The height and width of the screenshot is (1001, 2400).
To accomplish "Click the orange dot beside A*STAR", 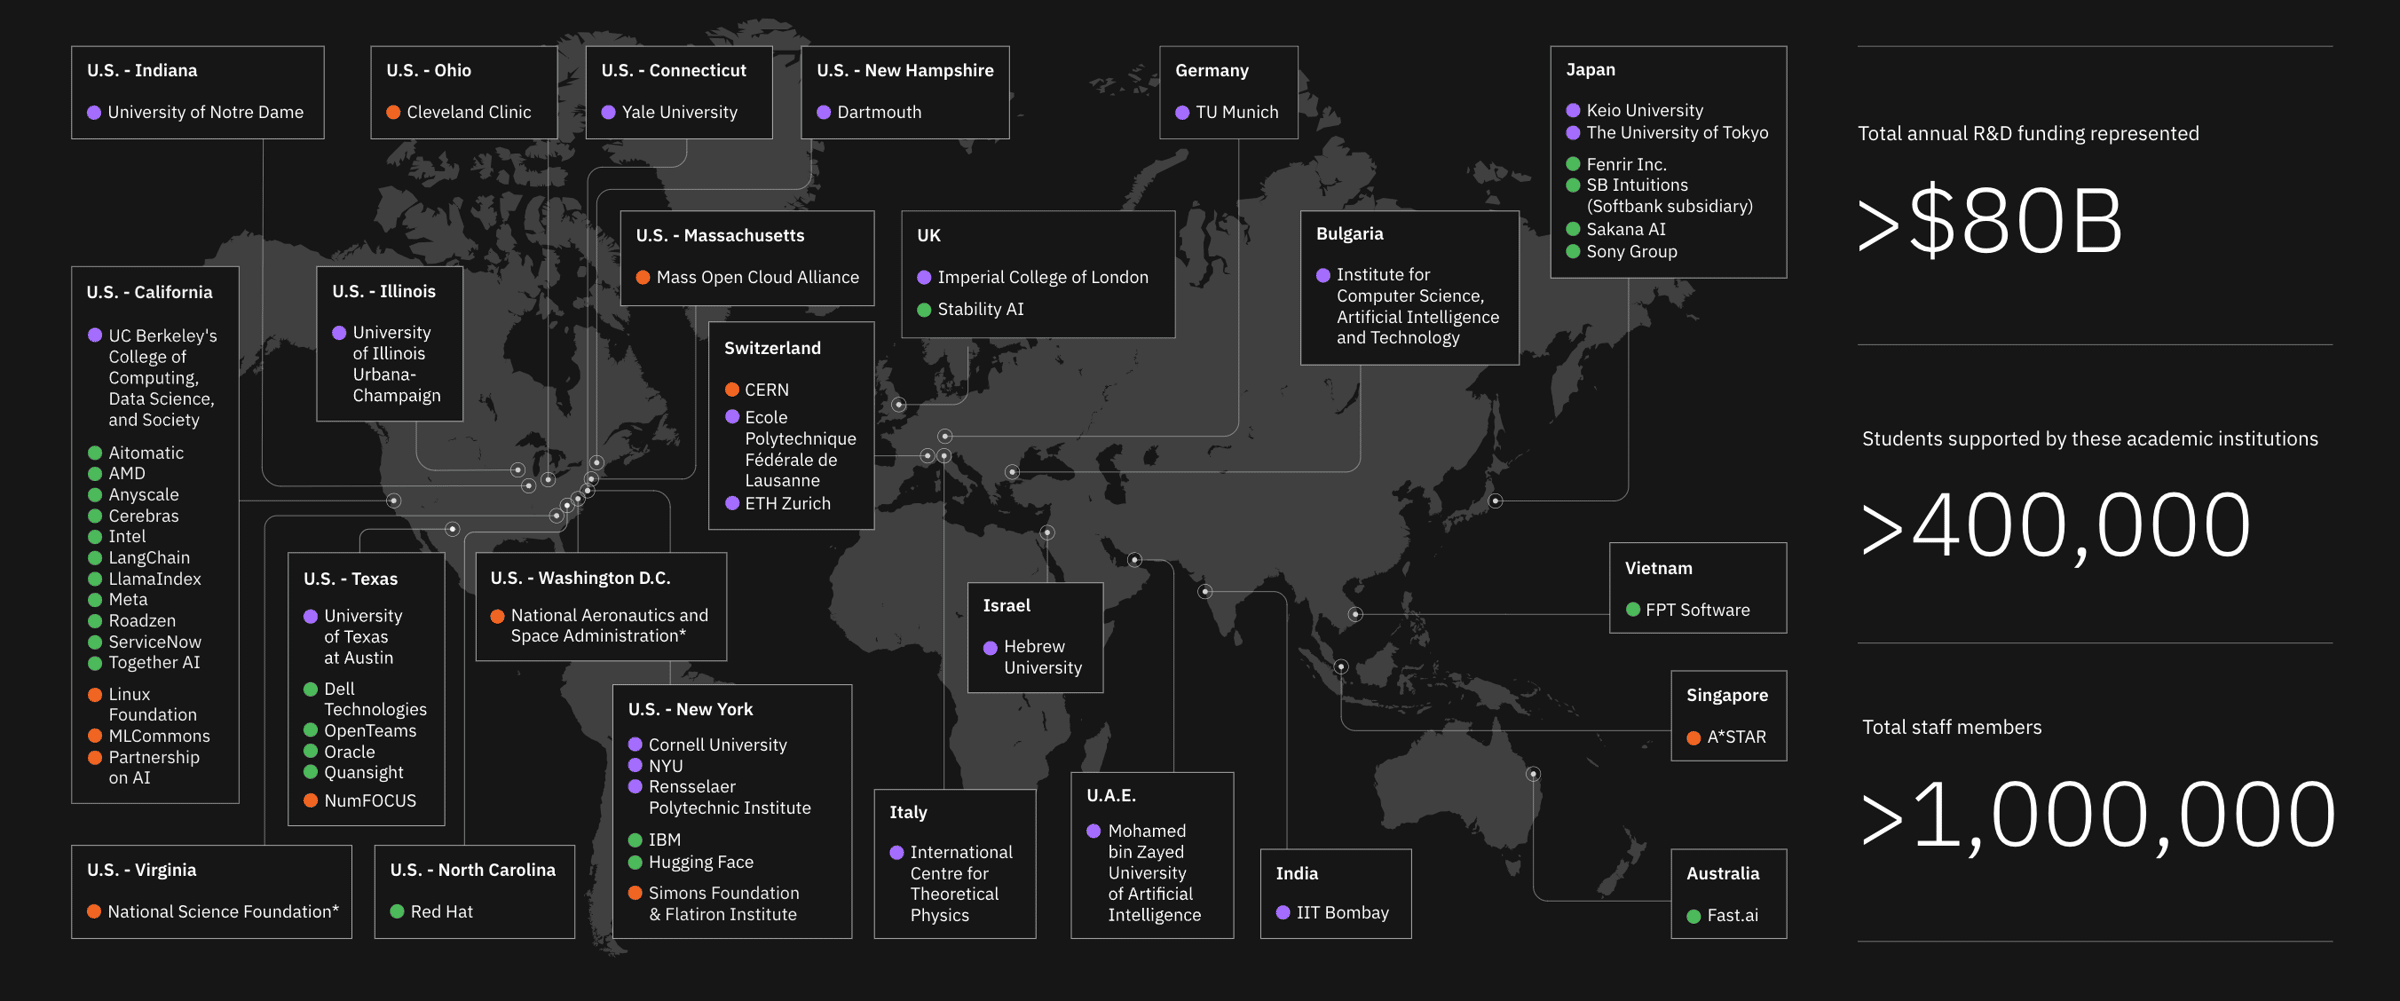I will click(1694, 738).
